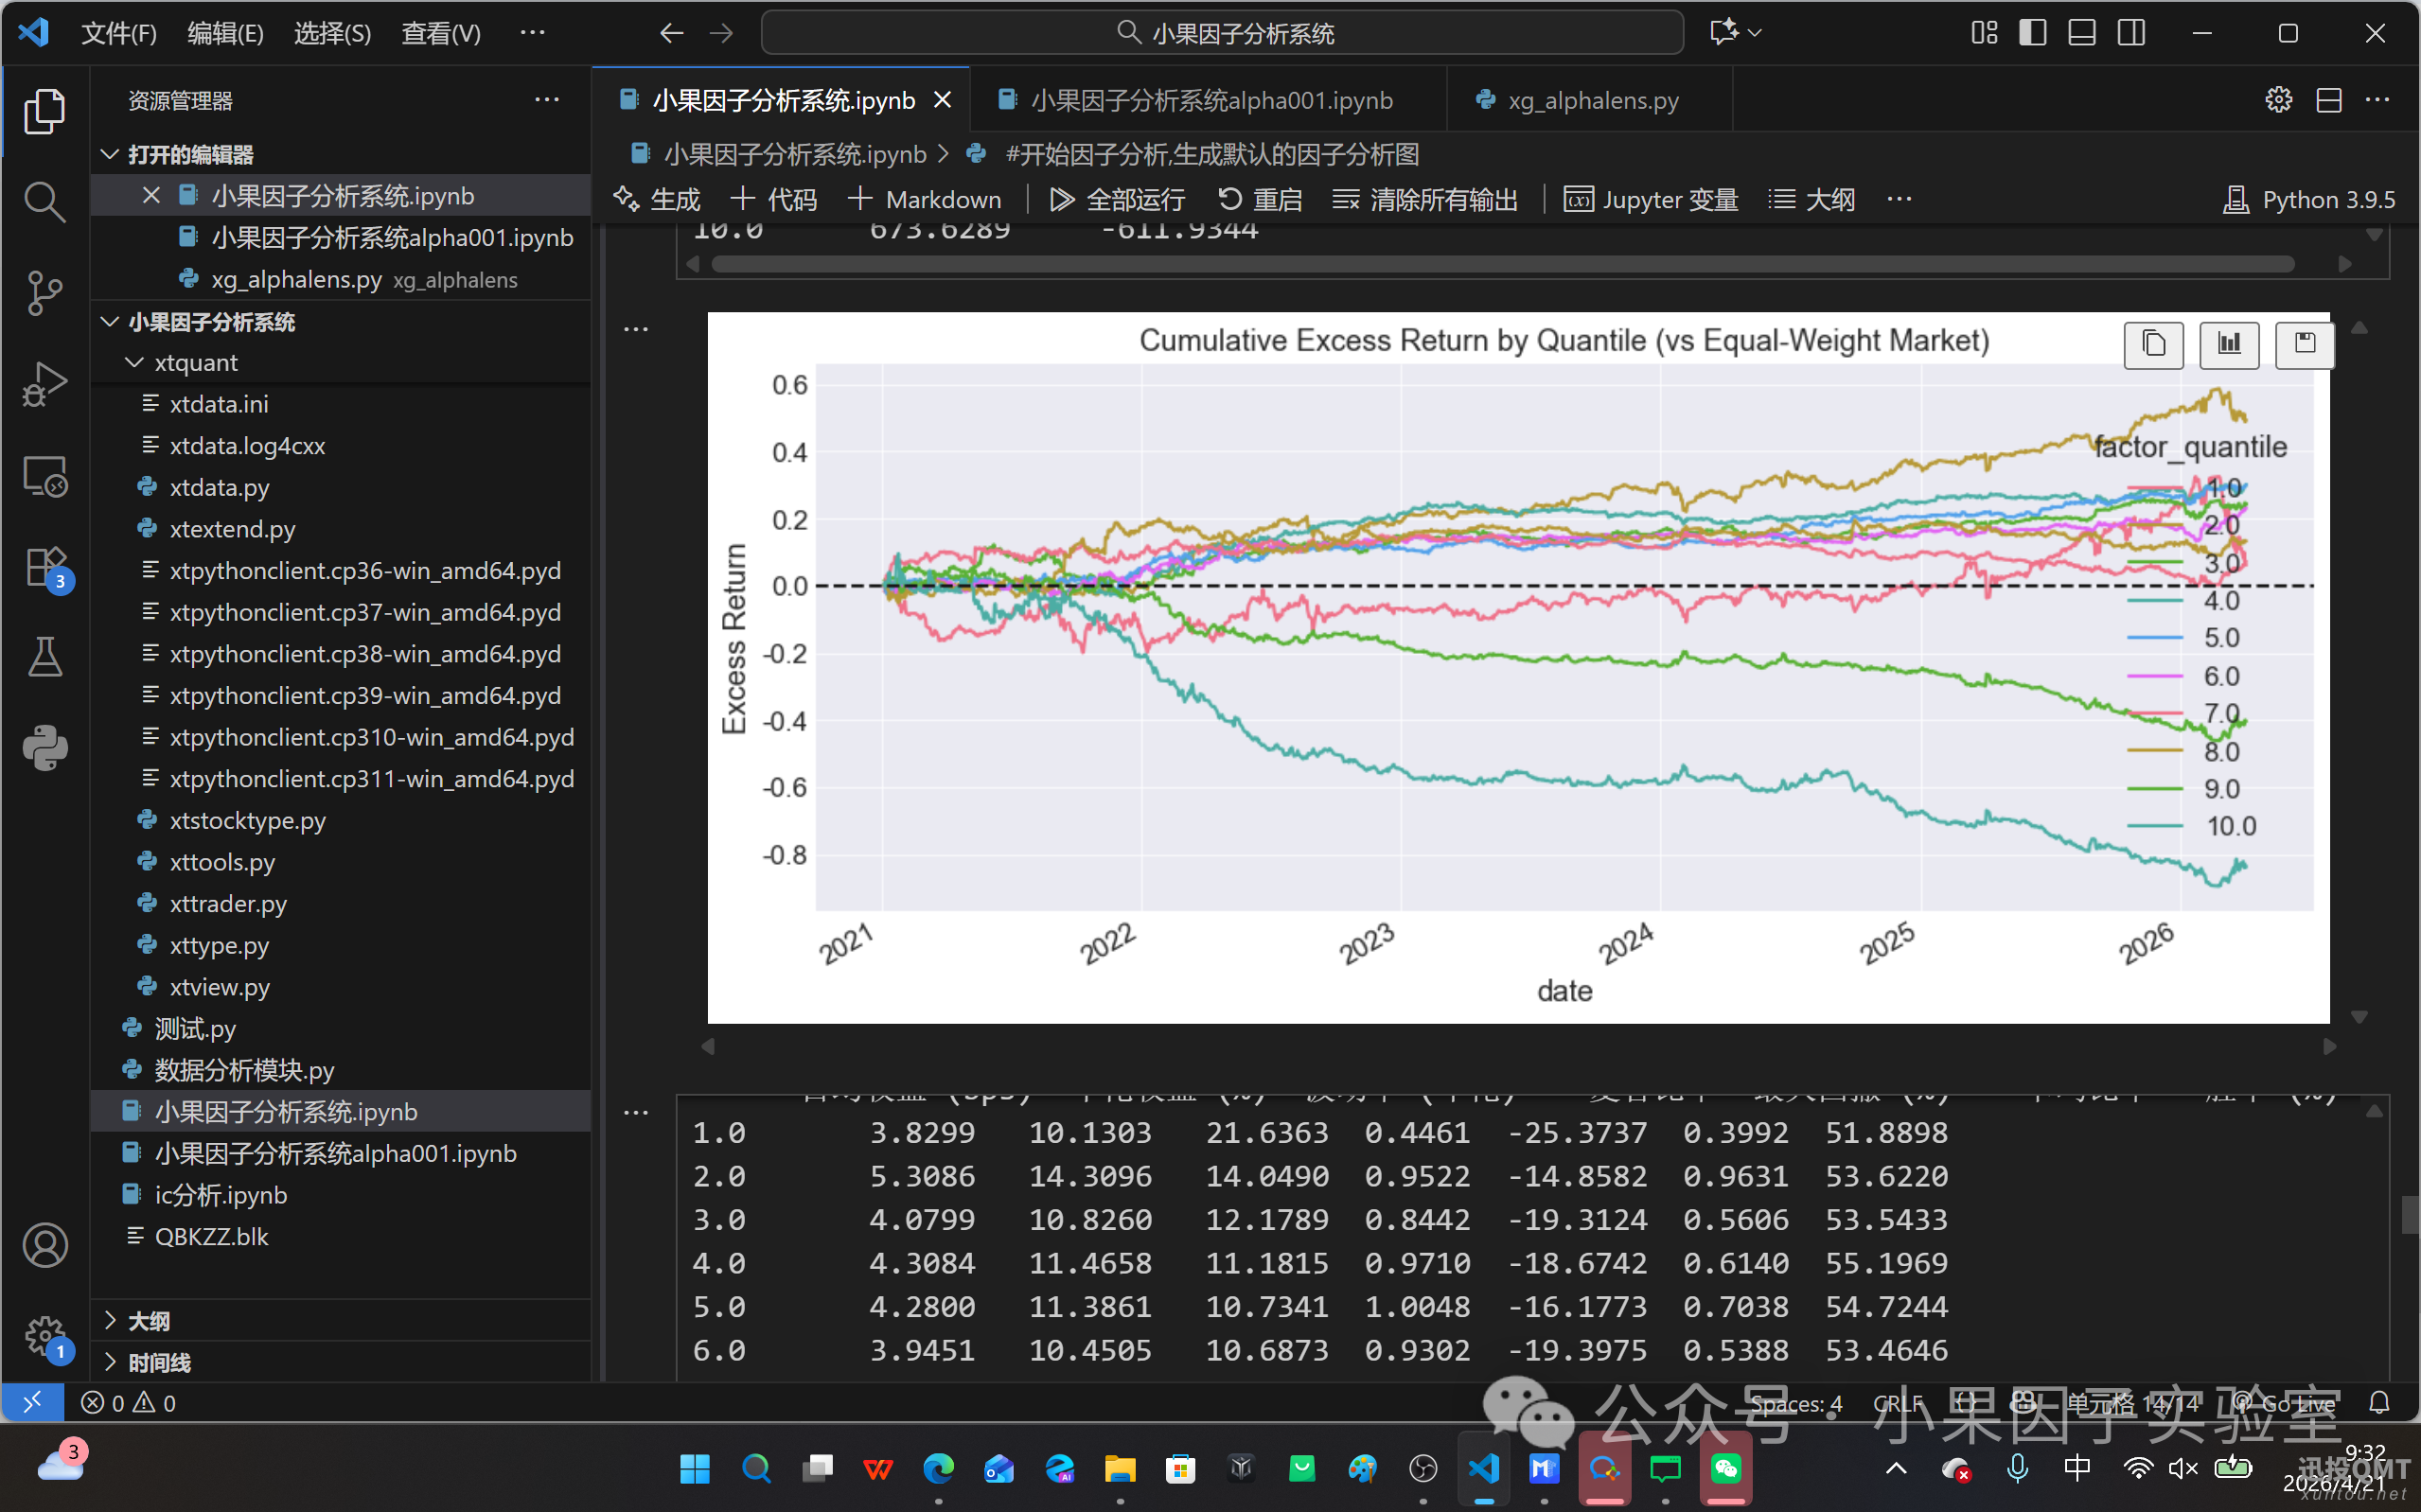2421x1512 pixels.
Task: Save the chart image output
Action: [x=2304, y=345]
